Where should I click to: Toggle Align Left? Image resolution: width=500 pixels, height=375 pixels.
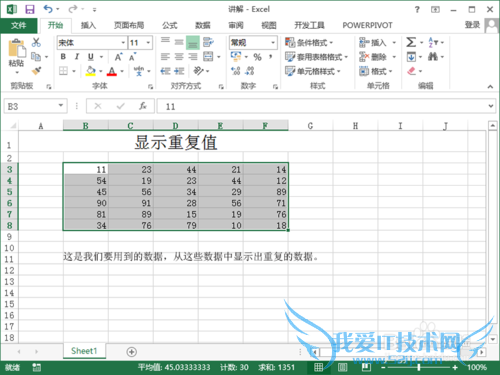[165, 57]
